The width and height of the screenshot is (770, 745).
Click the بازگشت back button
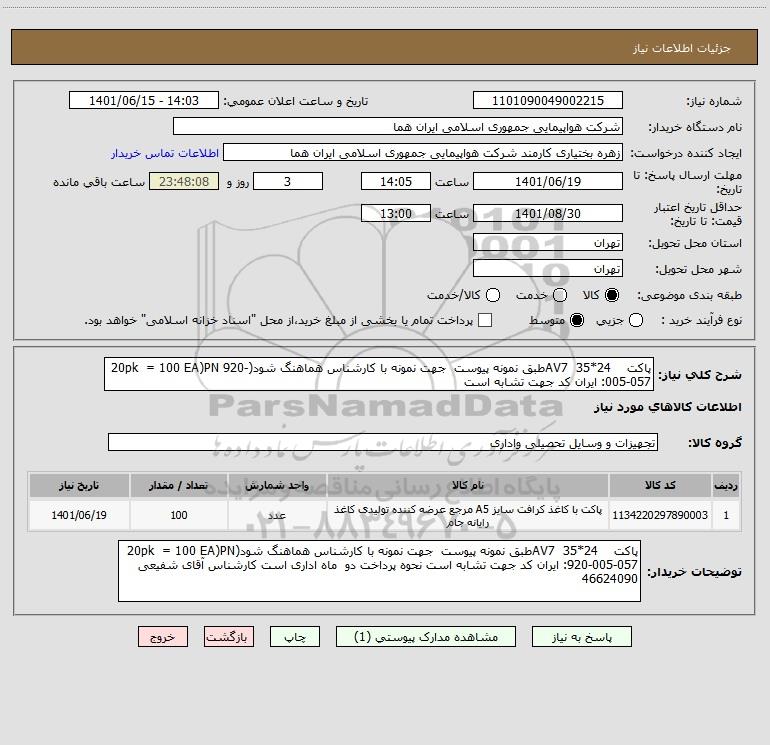(x=229, y=637)
